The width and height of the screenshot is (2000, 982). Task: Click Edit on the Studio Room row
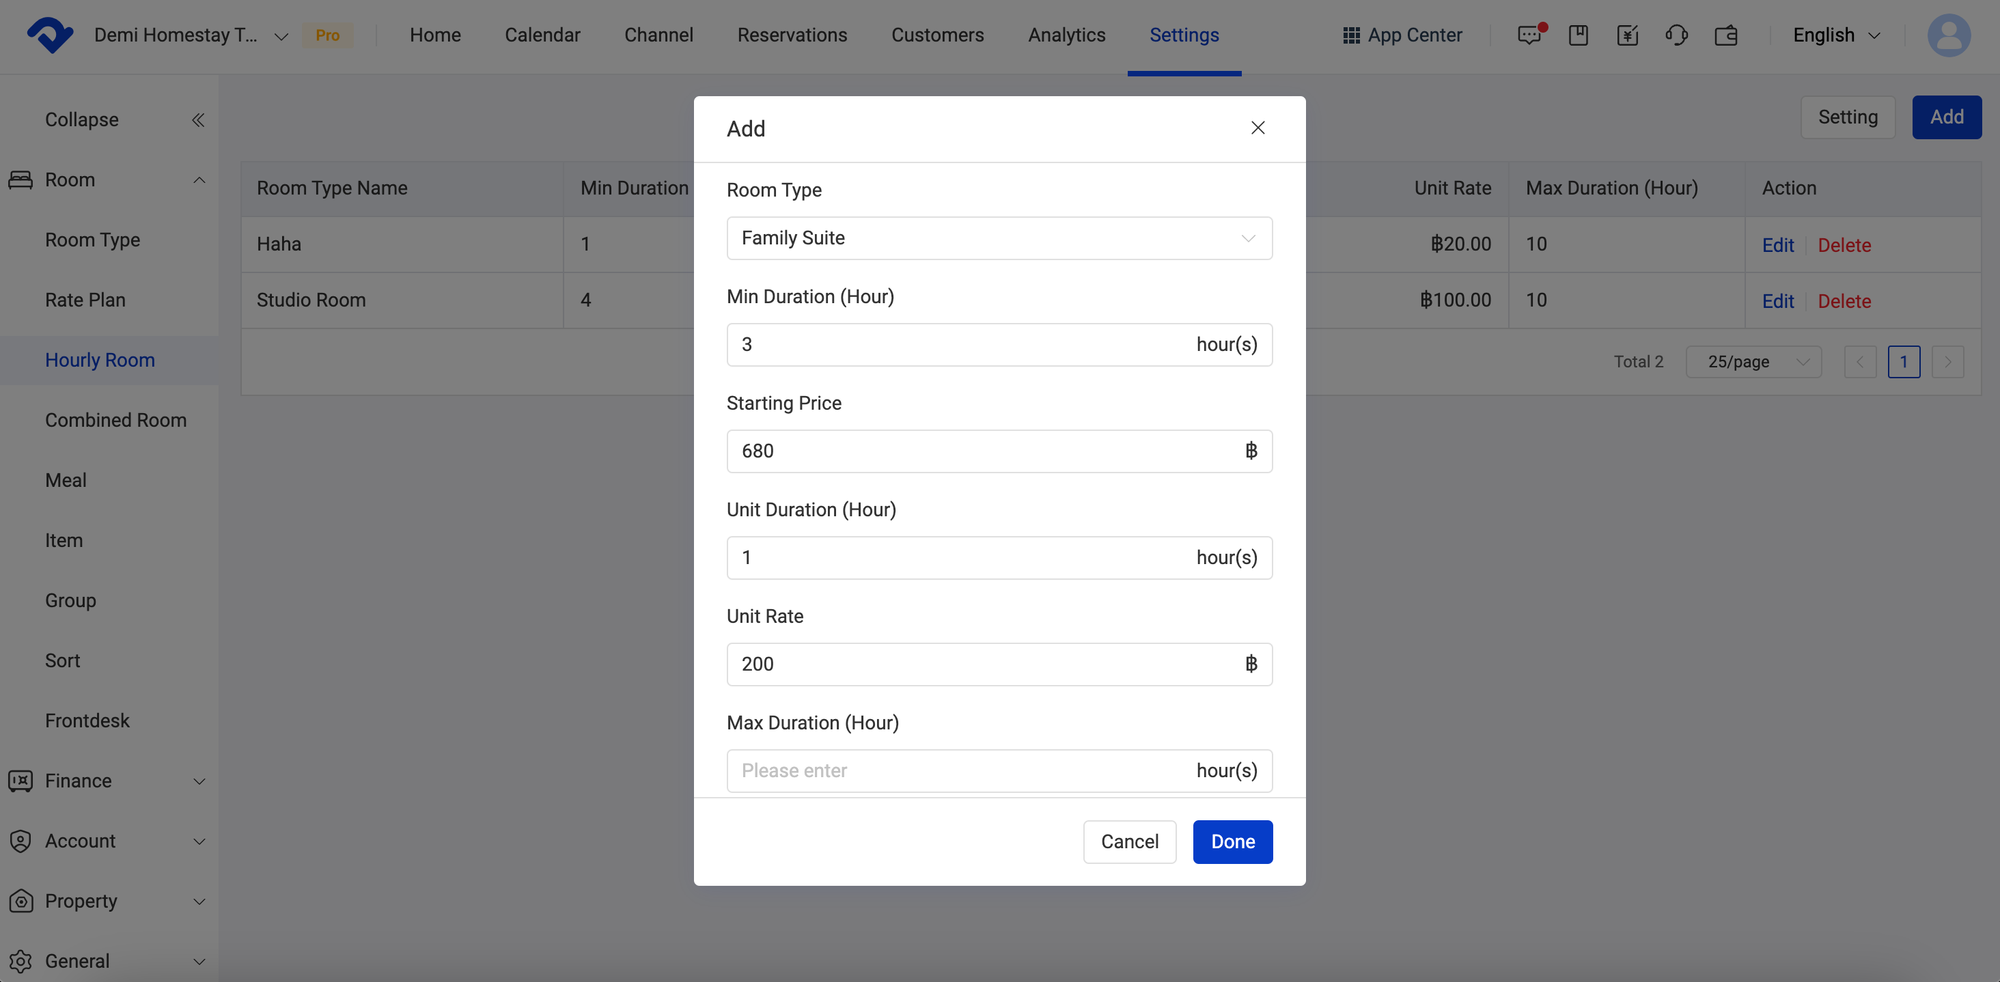click(x=1777, y=301)
